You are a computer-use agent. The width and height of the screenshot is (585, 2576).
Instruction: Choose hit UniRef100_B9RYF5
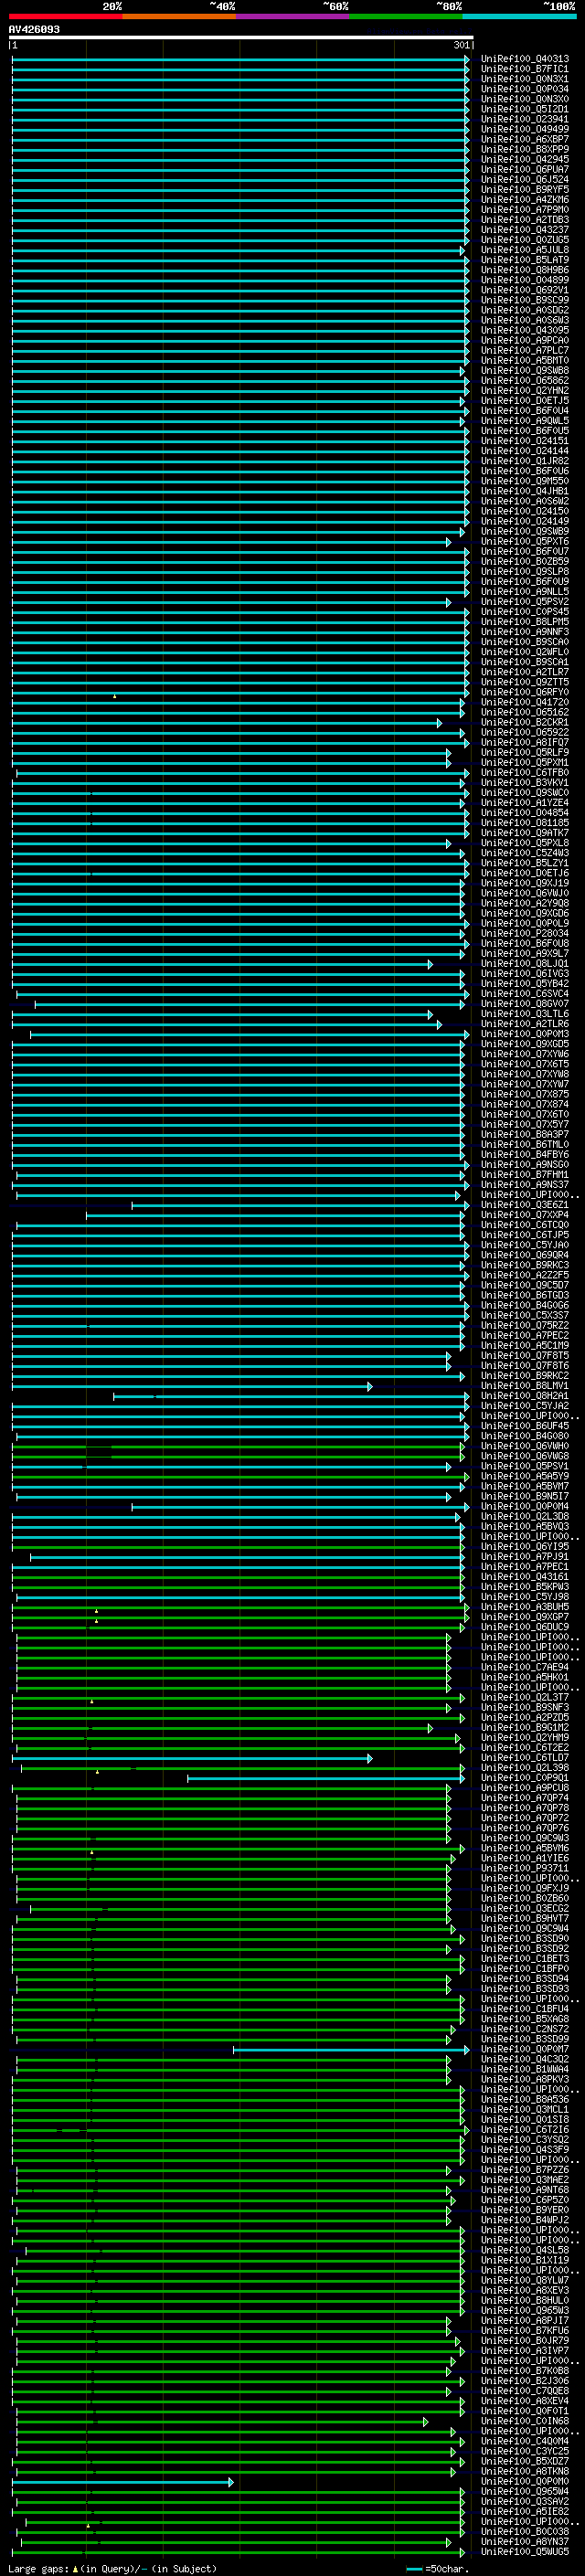pyautogui.click(x=524, y=189)
